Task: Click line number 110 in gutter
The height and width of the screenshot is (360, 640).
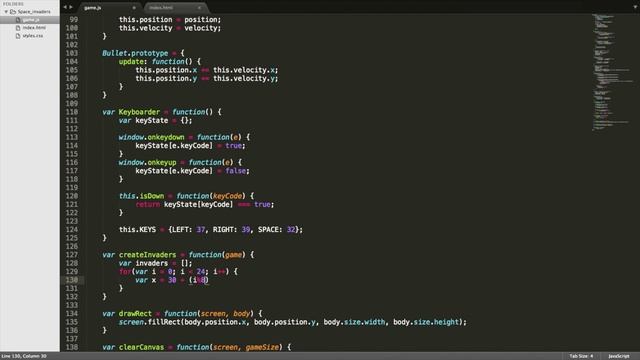Action: pyautogui.click(x=71, y=112)
